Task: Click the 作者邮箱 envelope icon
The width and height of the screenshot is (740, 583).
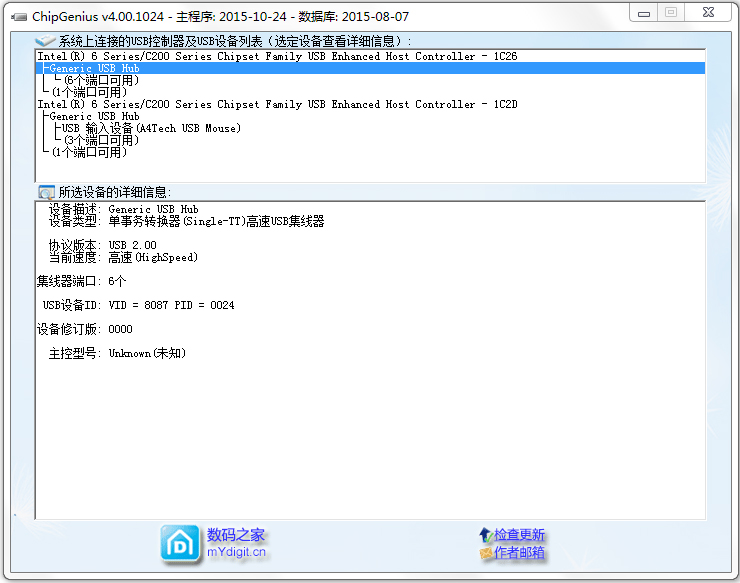Action: coord(486,553)
